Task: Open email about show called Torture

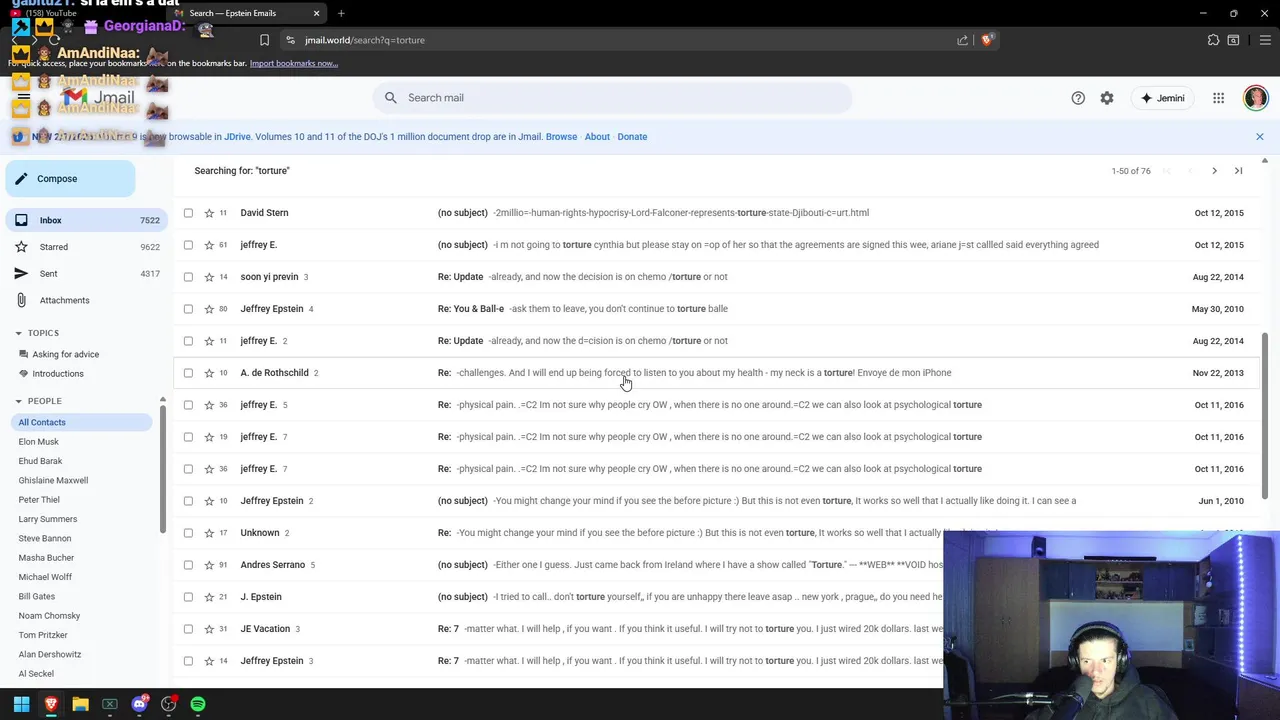Action: point(715,565)
